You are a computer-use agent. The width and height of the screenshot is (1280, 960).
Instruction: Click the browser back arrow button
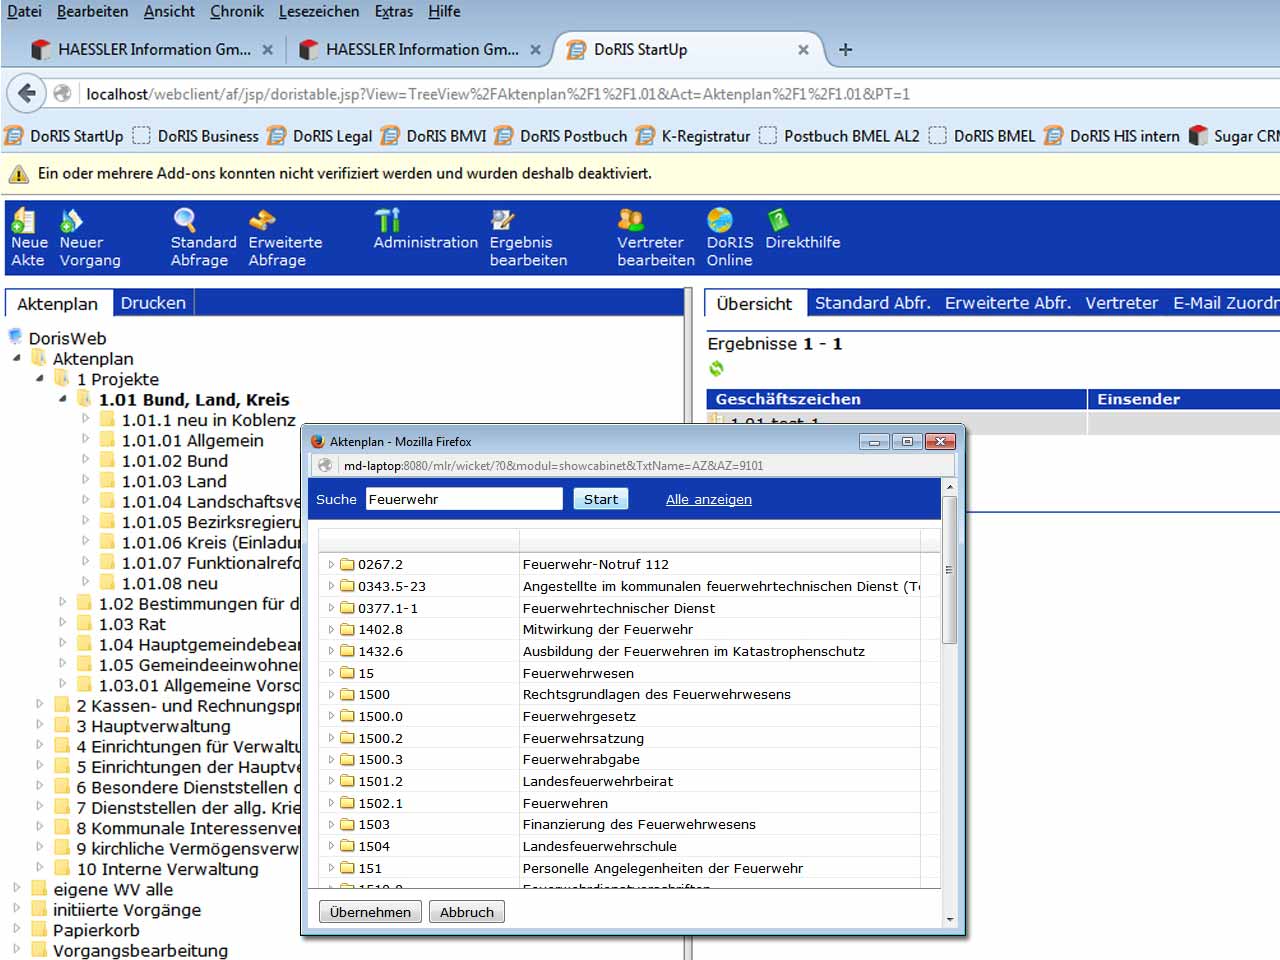[x=27, y=94]
